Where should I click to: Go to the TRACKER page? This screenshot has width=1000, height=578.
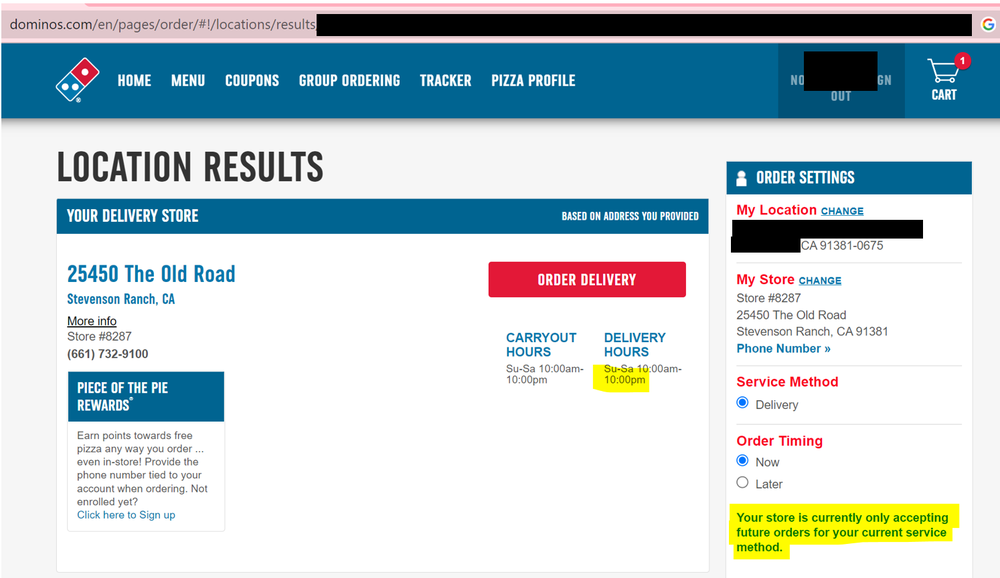tap(445, 81)
